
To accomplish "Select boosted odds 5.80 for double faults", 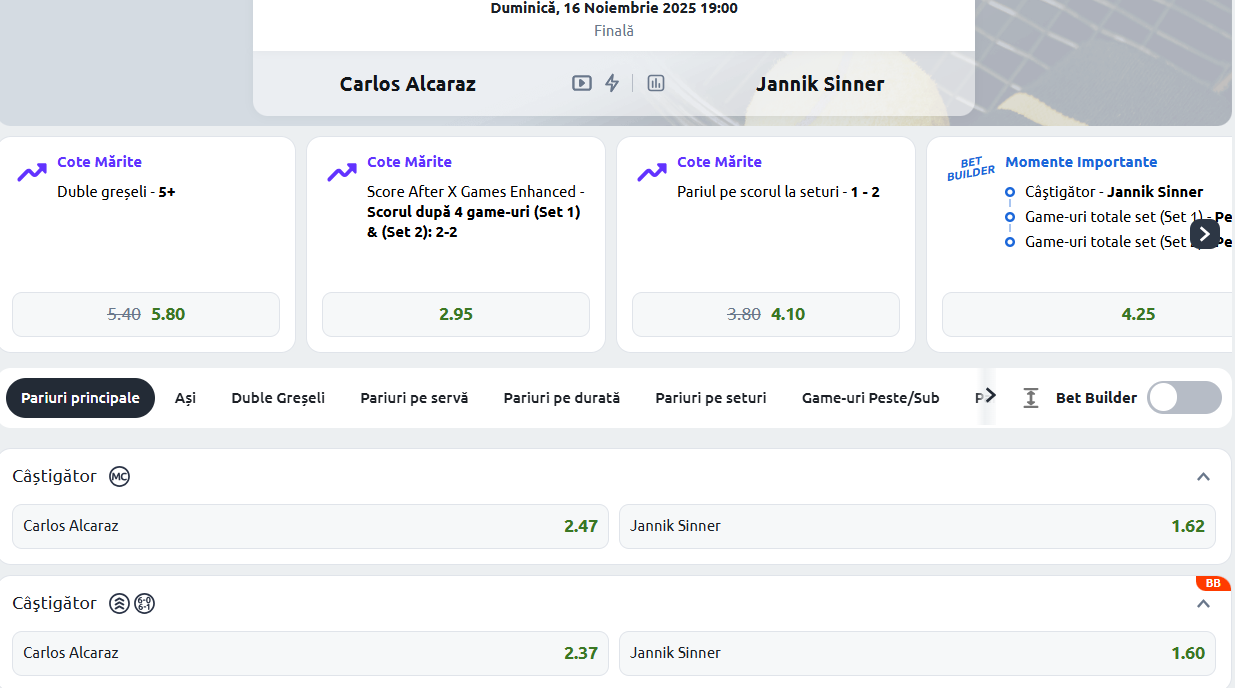I will click(x=146, y=314).
